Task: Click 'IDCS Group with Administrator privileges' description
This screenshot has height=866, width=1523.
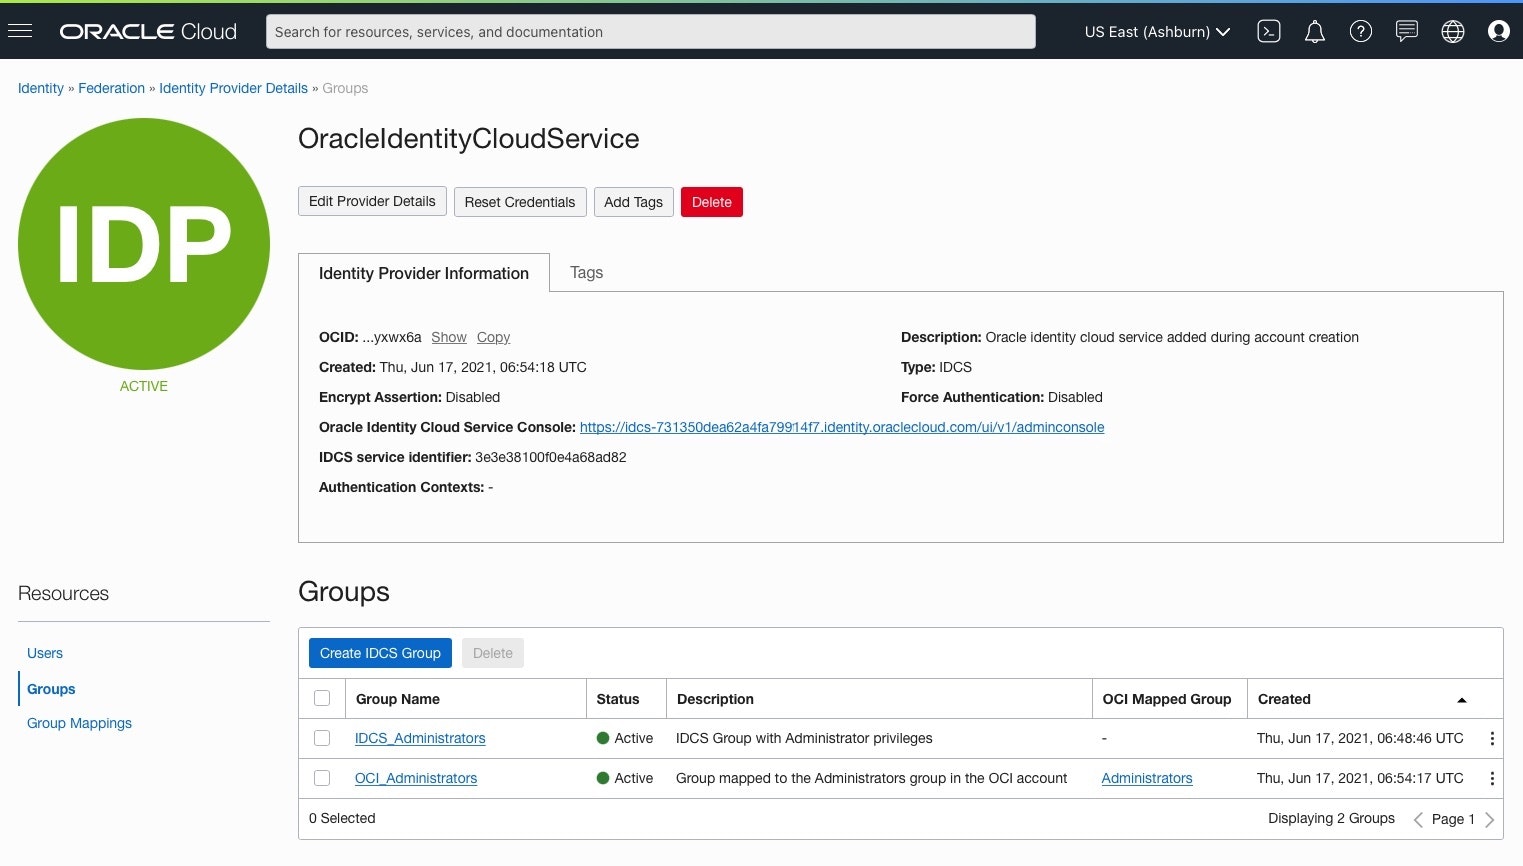Action: 804,738
